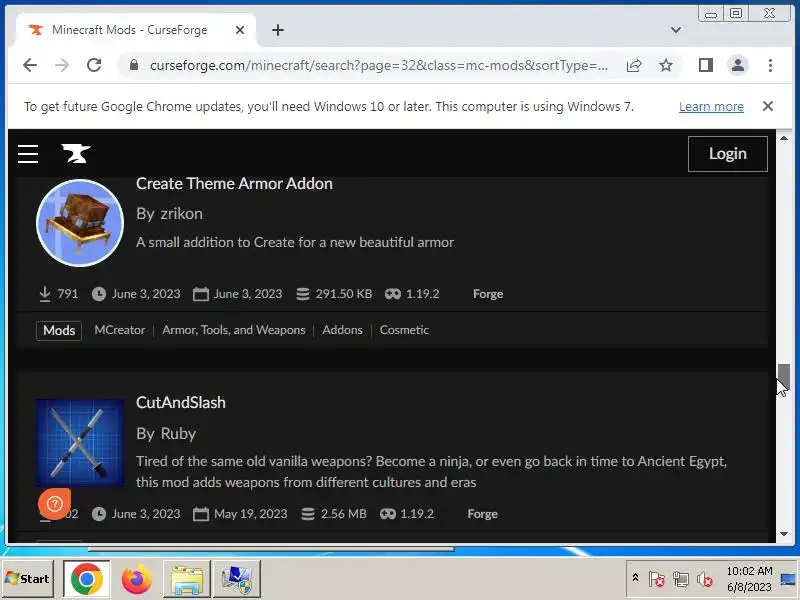The image size is (800, 600).
Task: Launch Firefox from the taskbar
Action: tap(136, 579)
